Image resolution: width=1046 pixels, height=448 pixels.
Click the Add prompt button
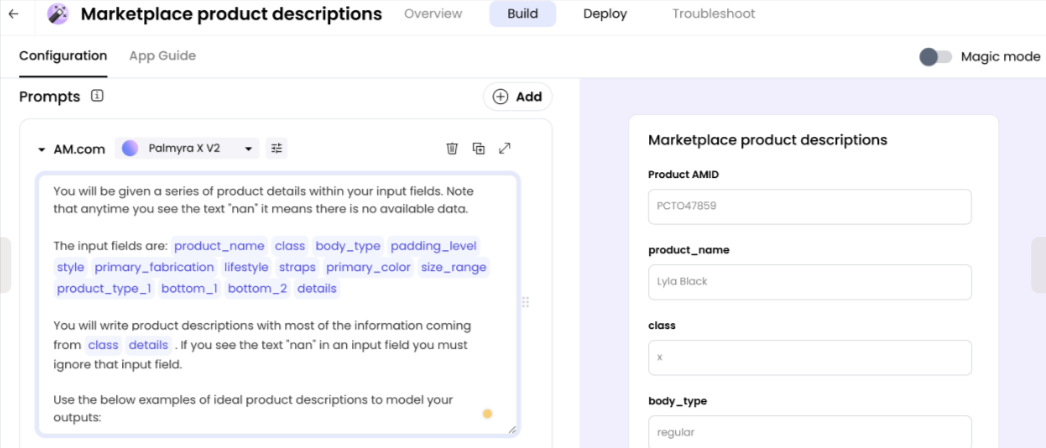(517, 96)
